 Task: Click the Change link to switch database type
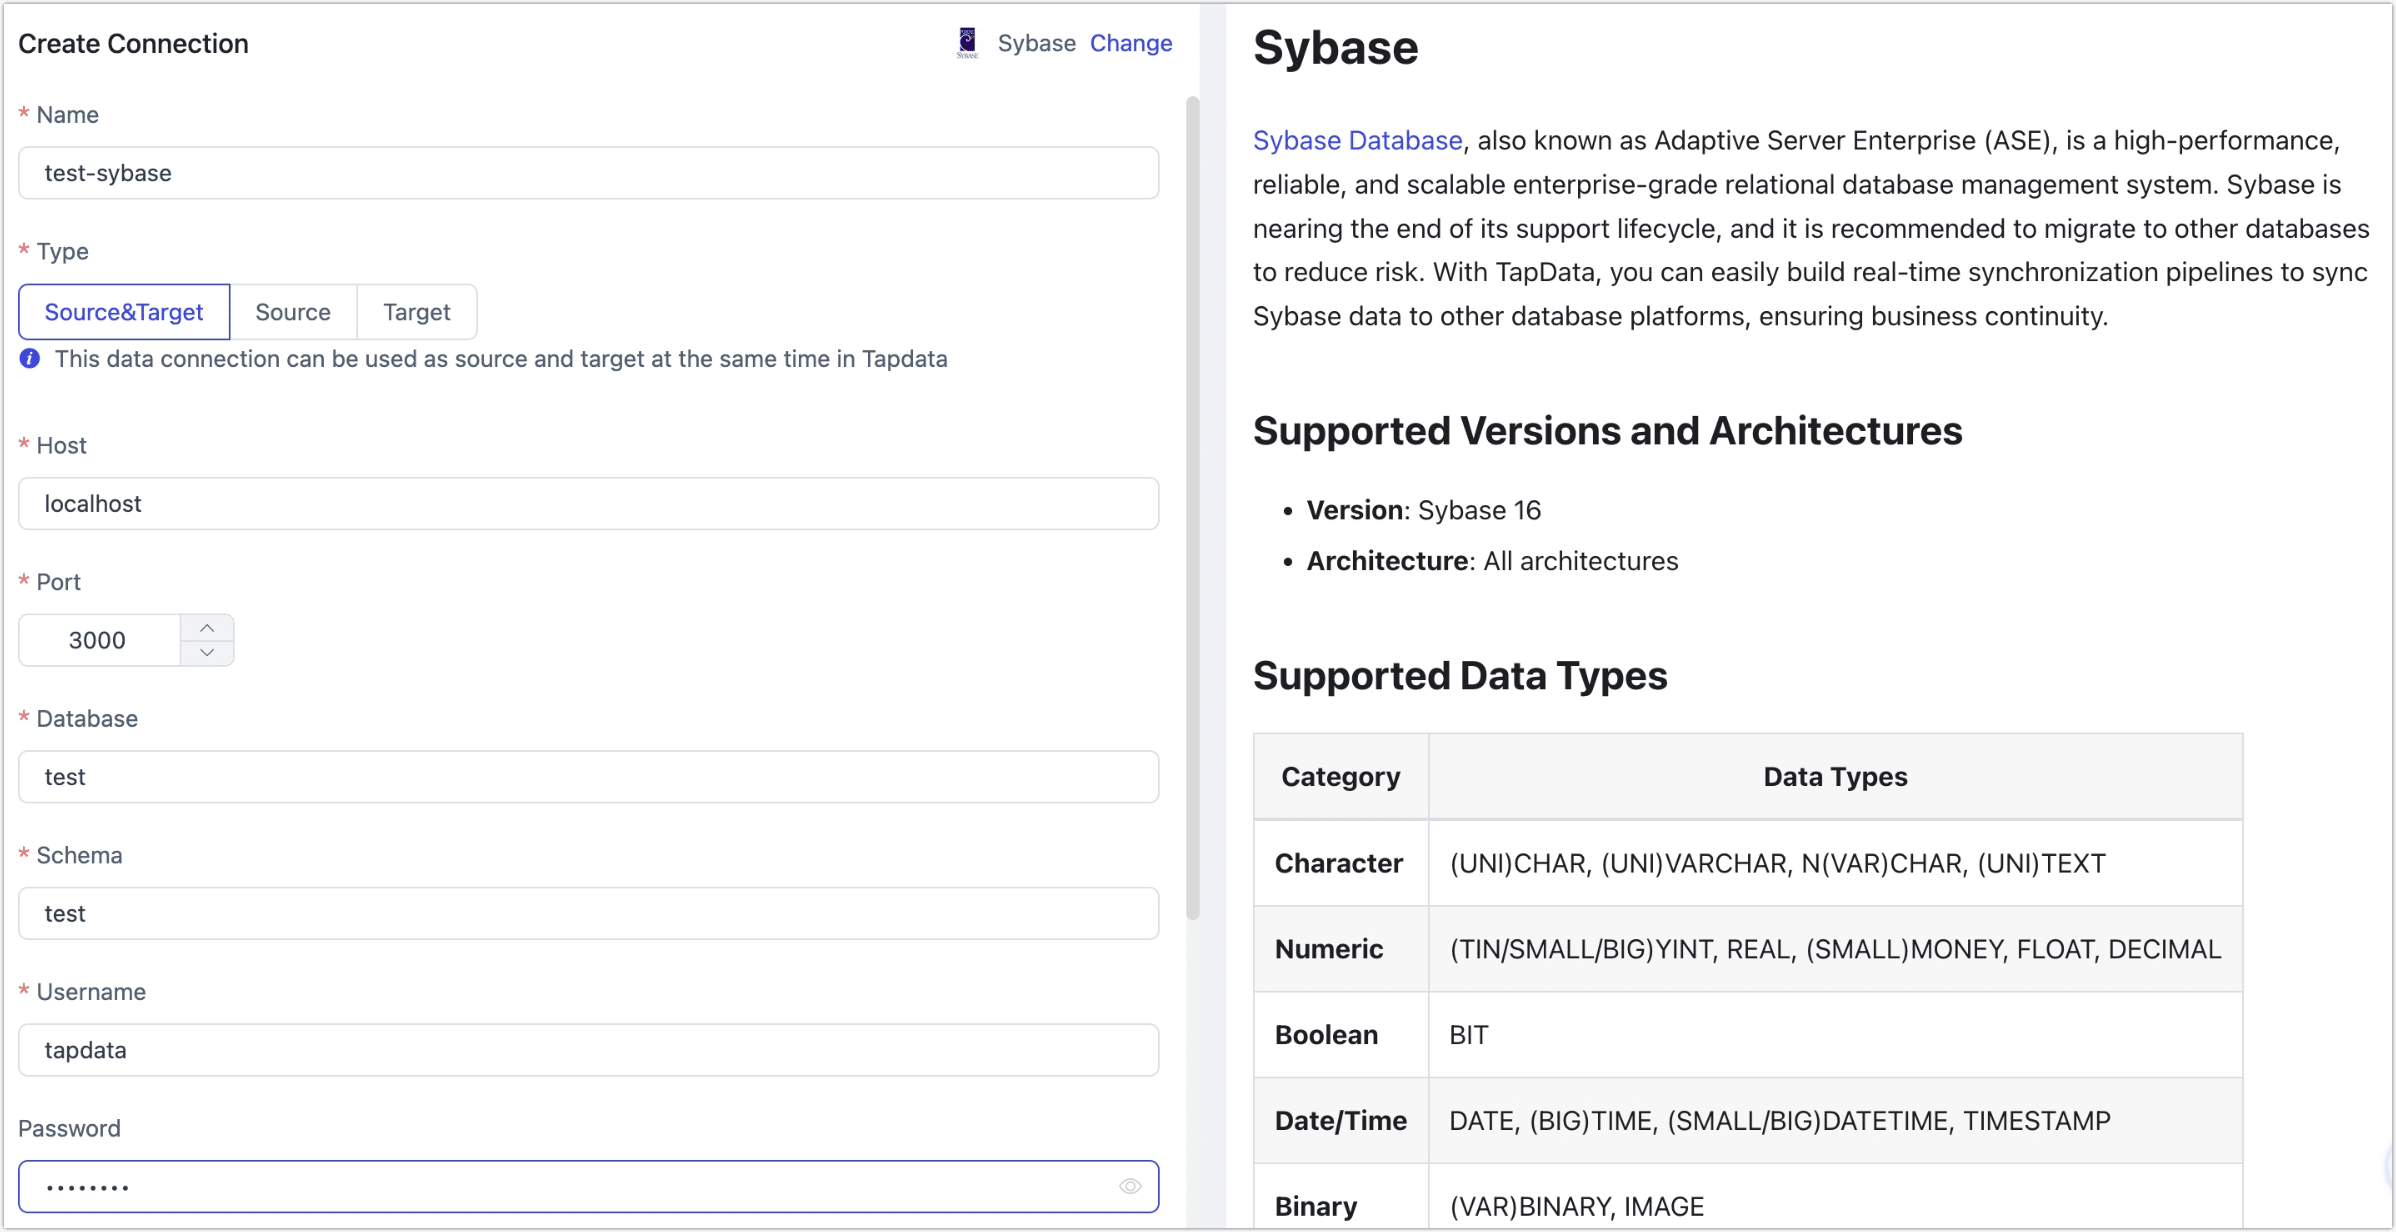pyautogui.click(x=1130, y=43)
